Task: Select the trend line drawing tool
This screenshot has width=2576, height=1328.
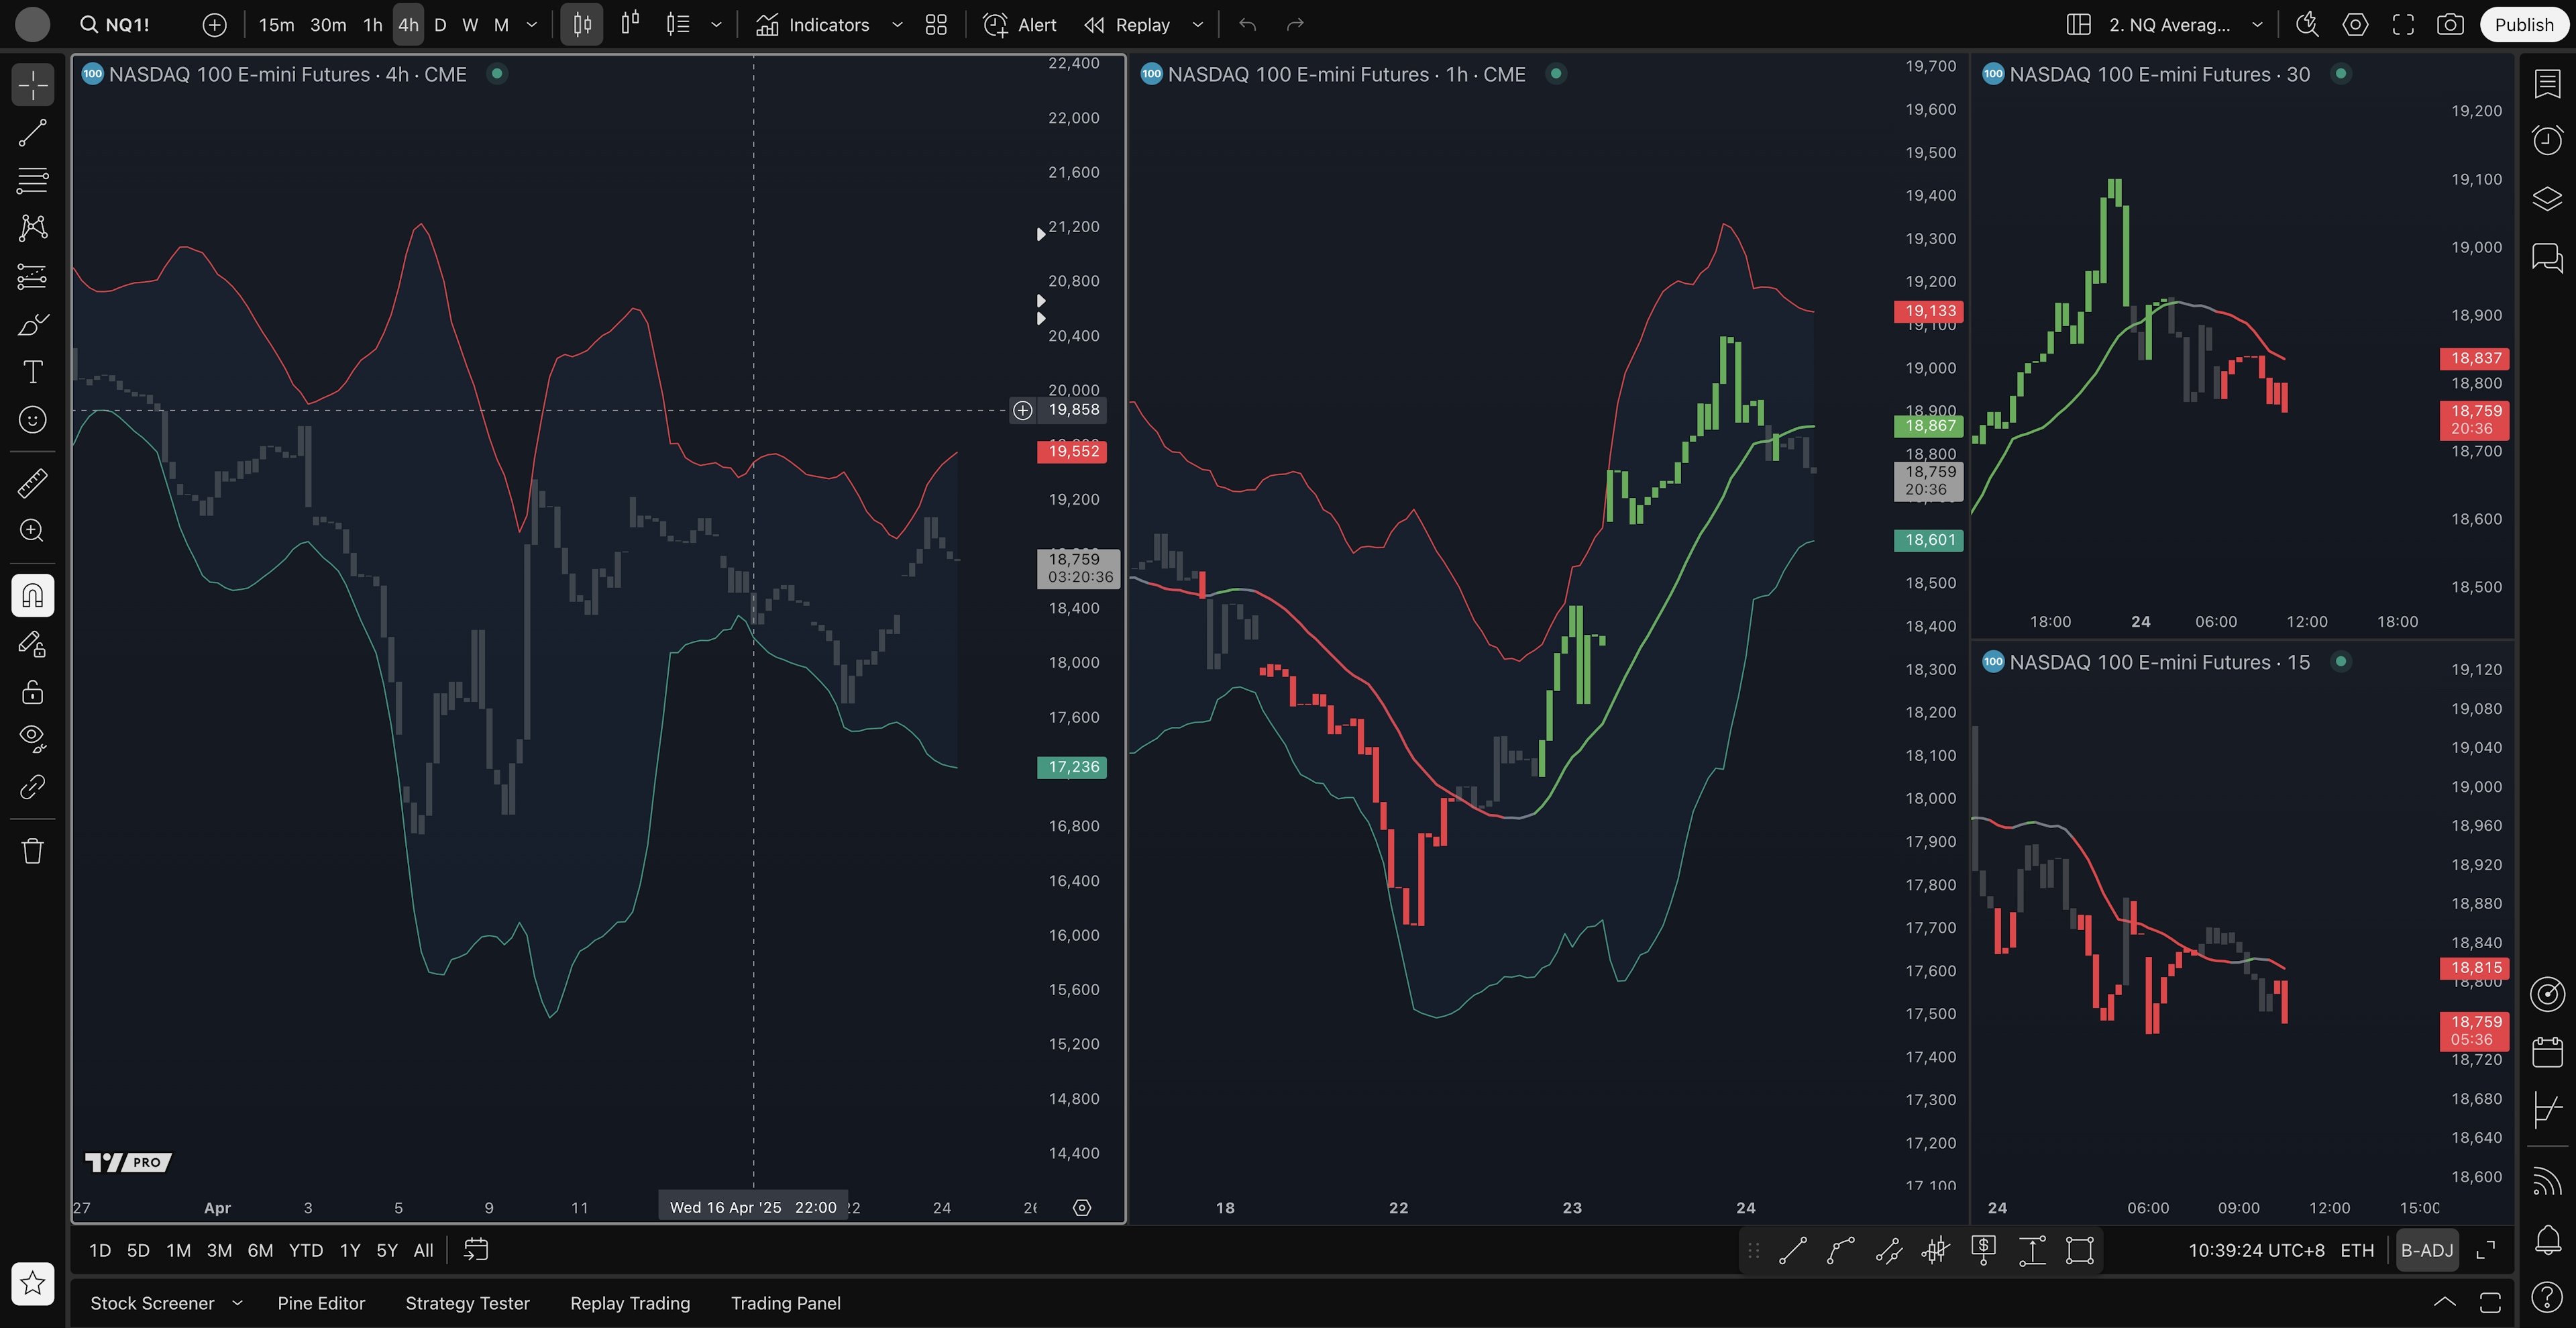Action: point(32,133)
